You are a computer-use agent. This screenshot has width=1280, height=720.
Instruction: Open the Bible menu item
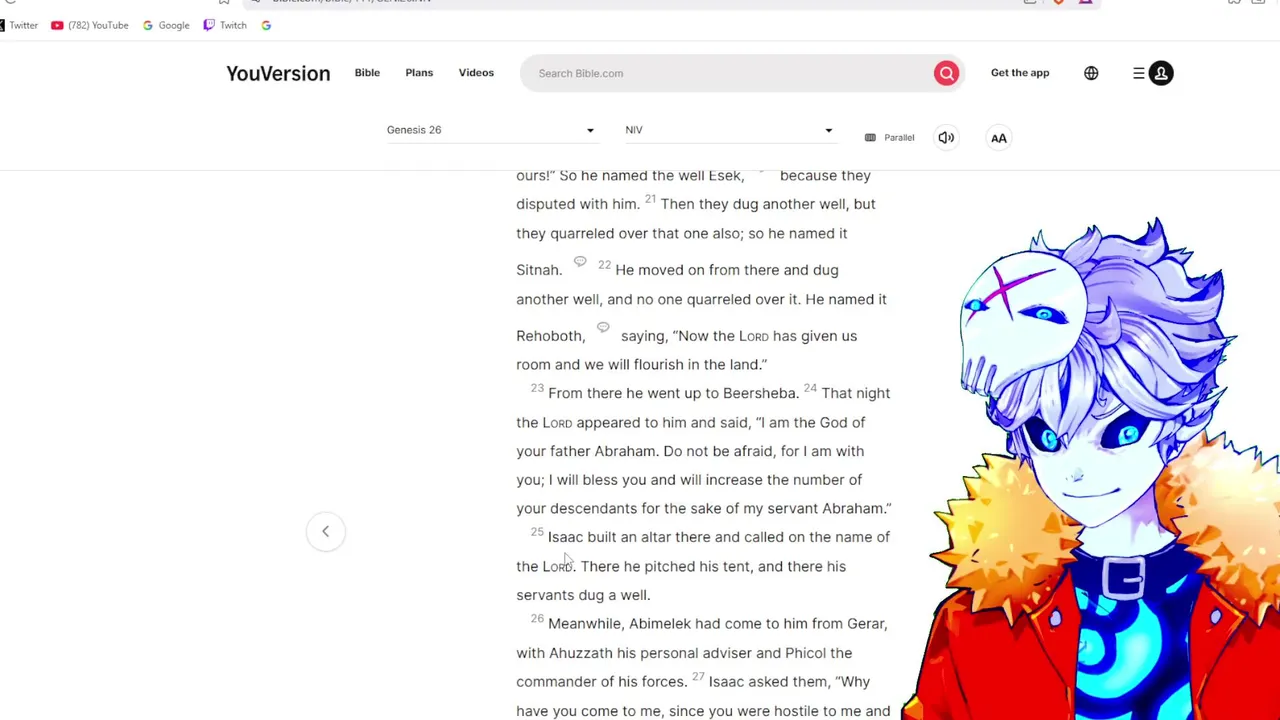(x=367, y=73)
